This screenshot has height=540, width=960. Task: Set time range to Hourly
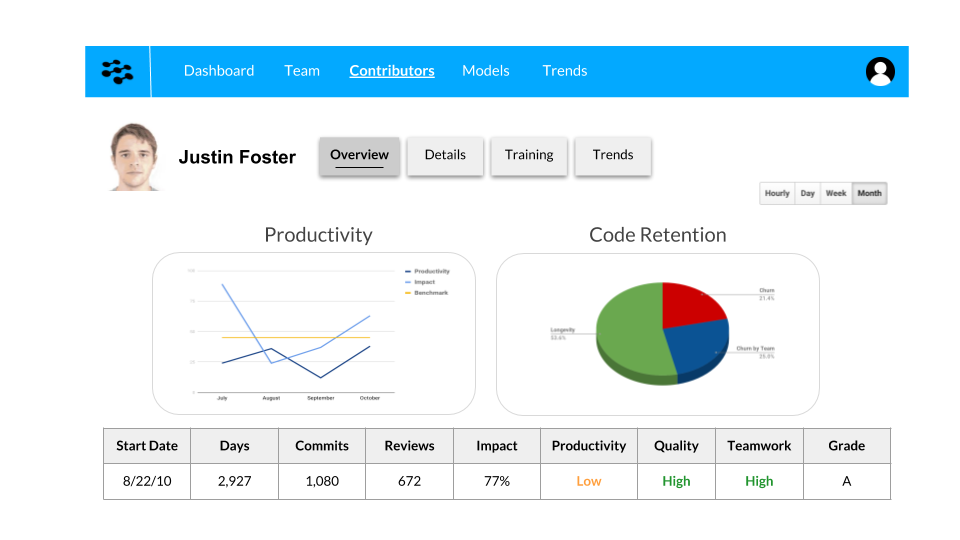(777, 193)
